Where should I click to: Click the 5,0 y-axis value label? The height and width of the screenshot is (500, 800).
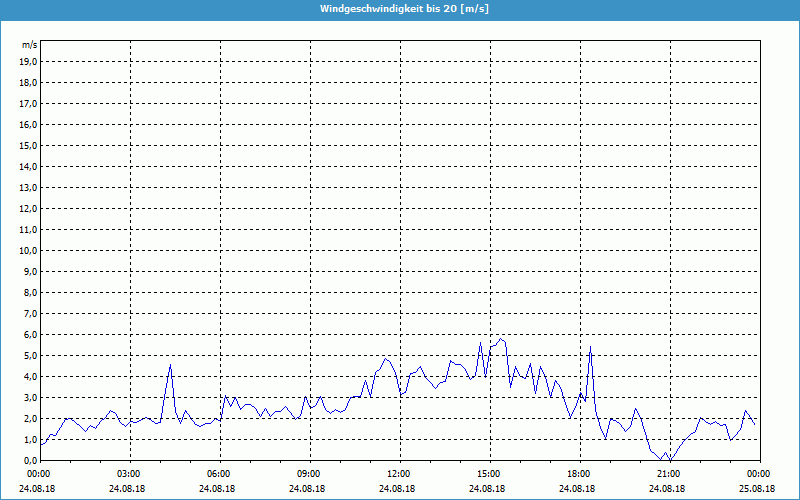coord(30,355)
